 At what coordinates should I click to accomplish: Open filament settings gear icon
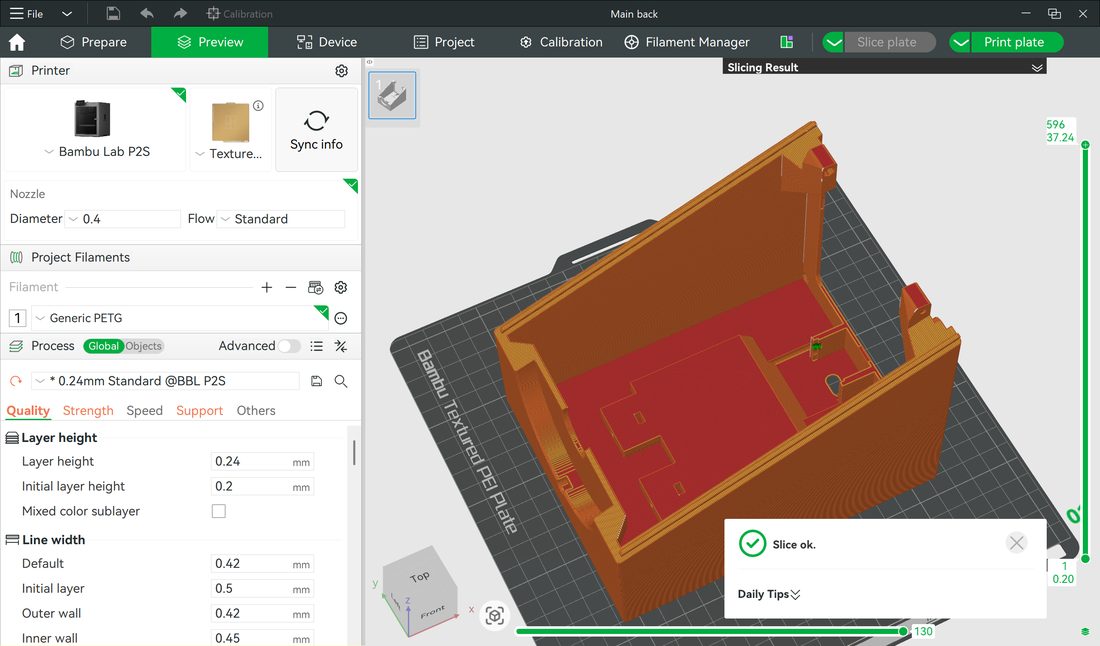341,288
